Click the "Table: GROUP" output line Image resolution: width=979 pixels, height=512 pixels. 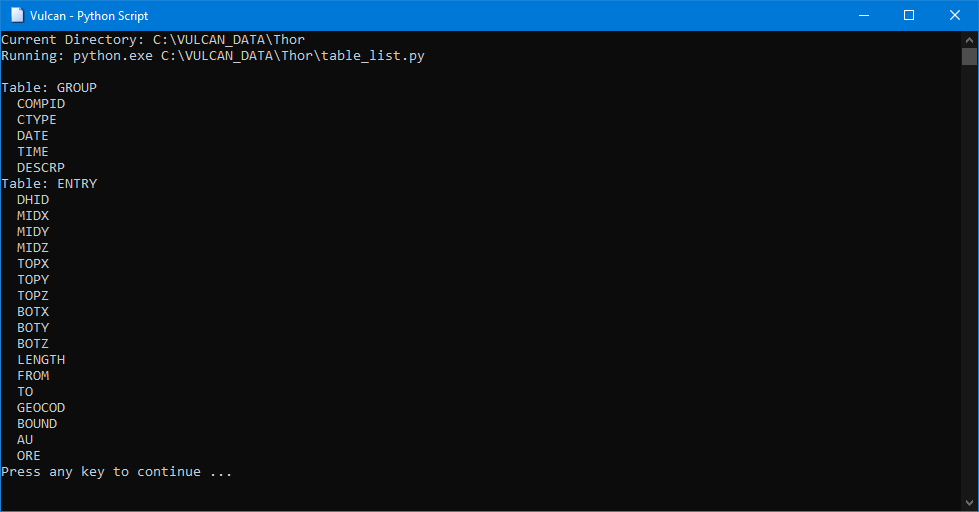point(49,88)
